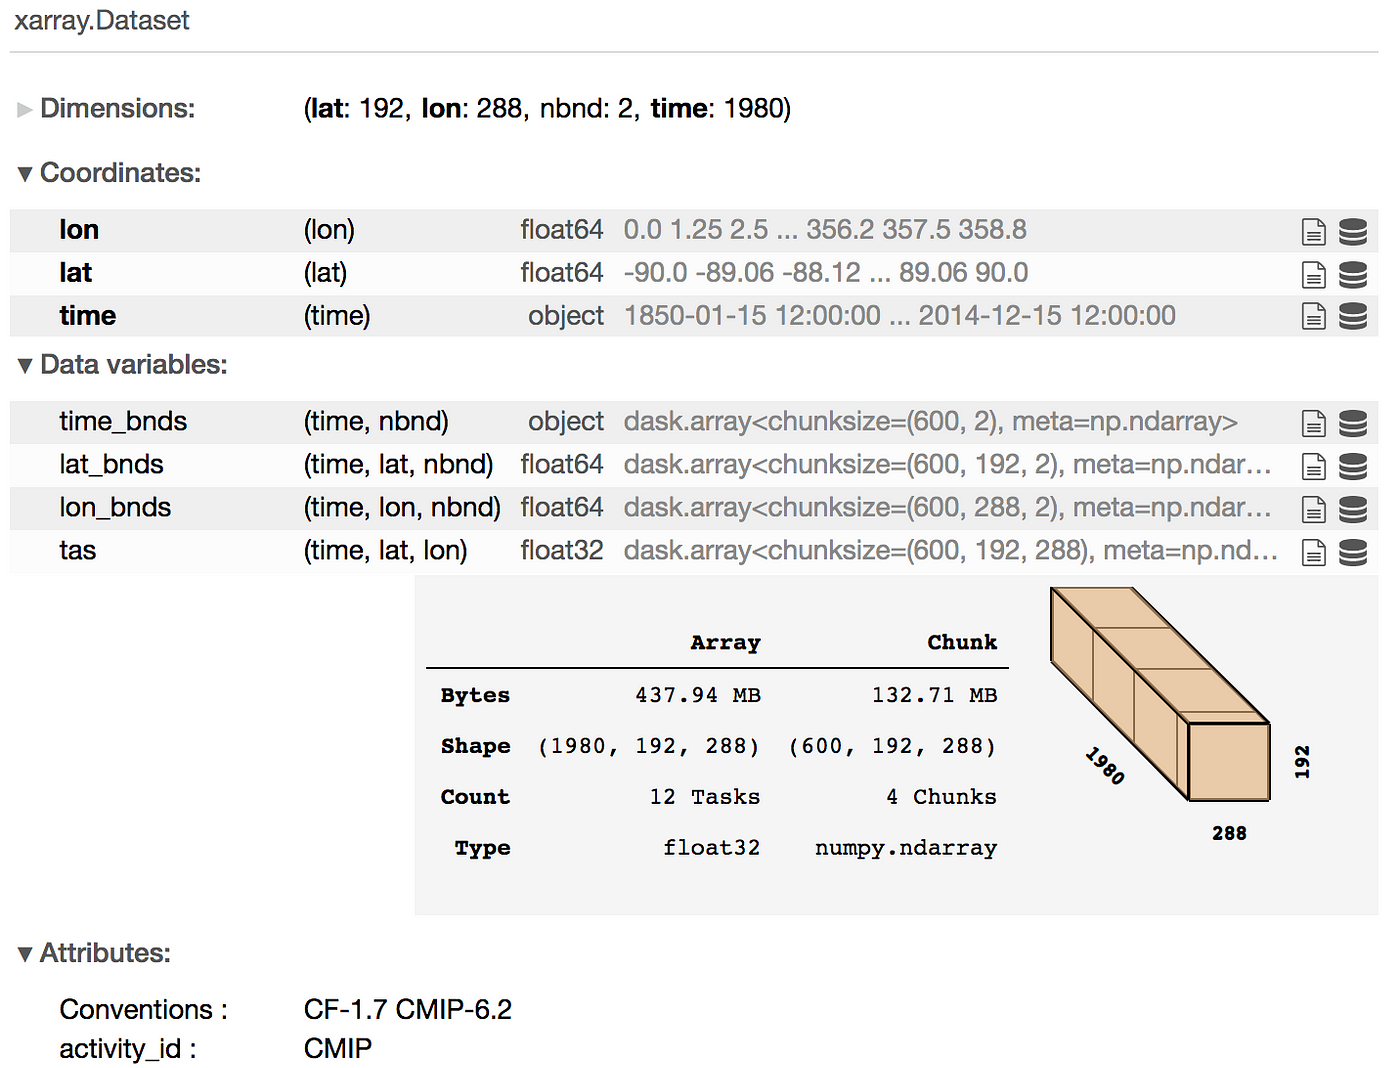Click the Chunk column header
1400x1068 pixels.
point(962,643)
